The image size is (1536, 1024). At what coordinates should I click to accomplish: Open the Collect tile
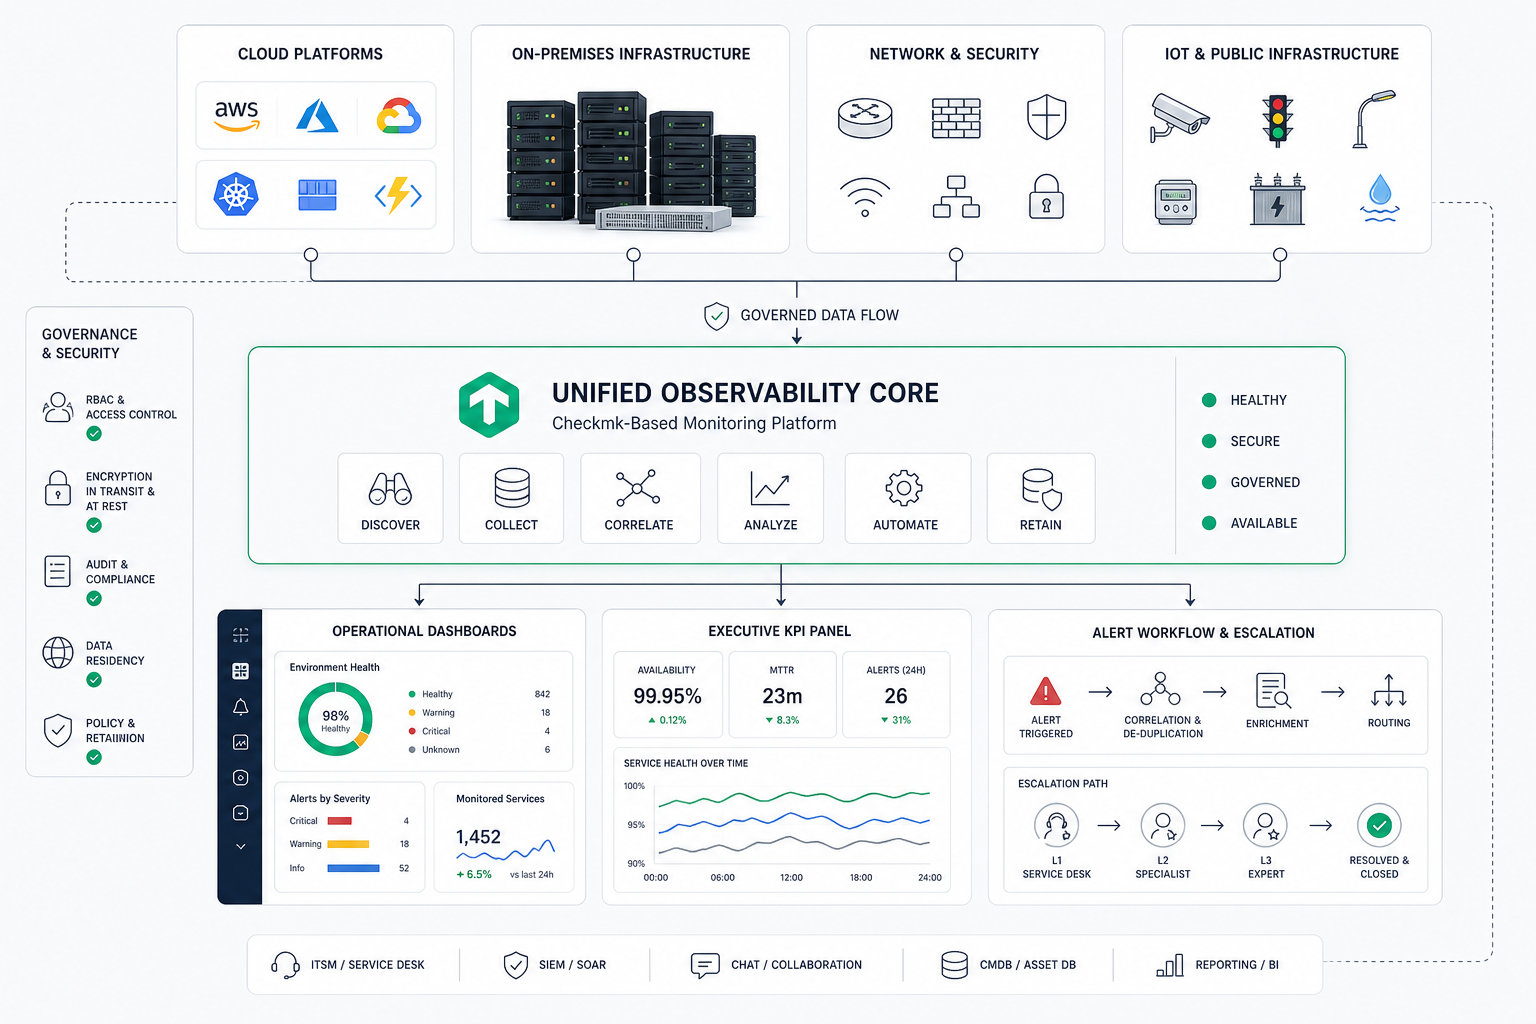coord(511,498)
